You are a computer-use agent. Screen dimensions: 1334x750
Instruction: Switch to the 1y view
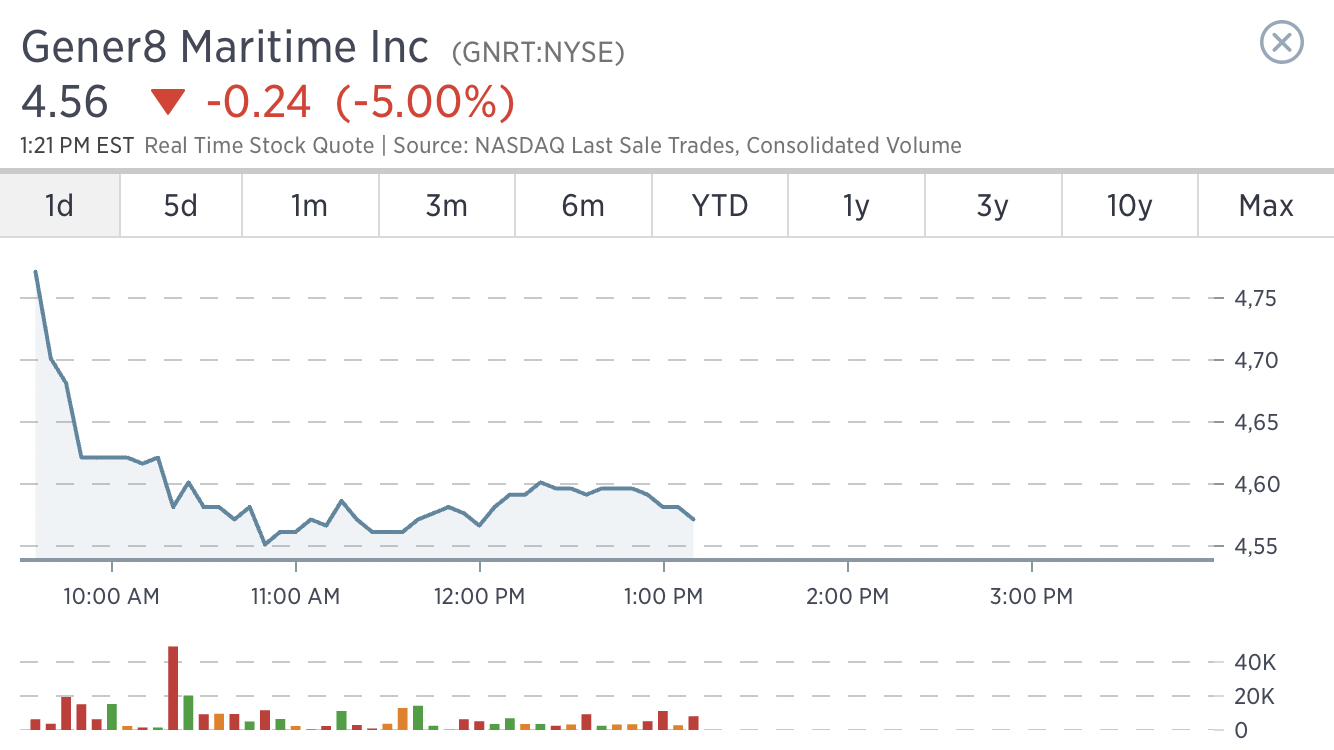coord(856,206)
